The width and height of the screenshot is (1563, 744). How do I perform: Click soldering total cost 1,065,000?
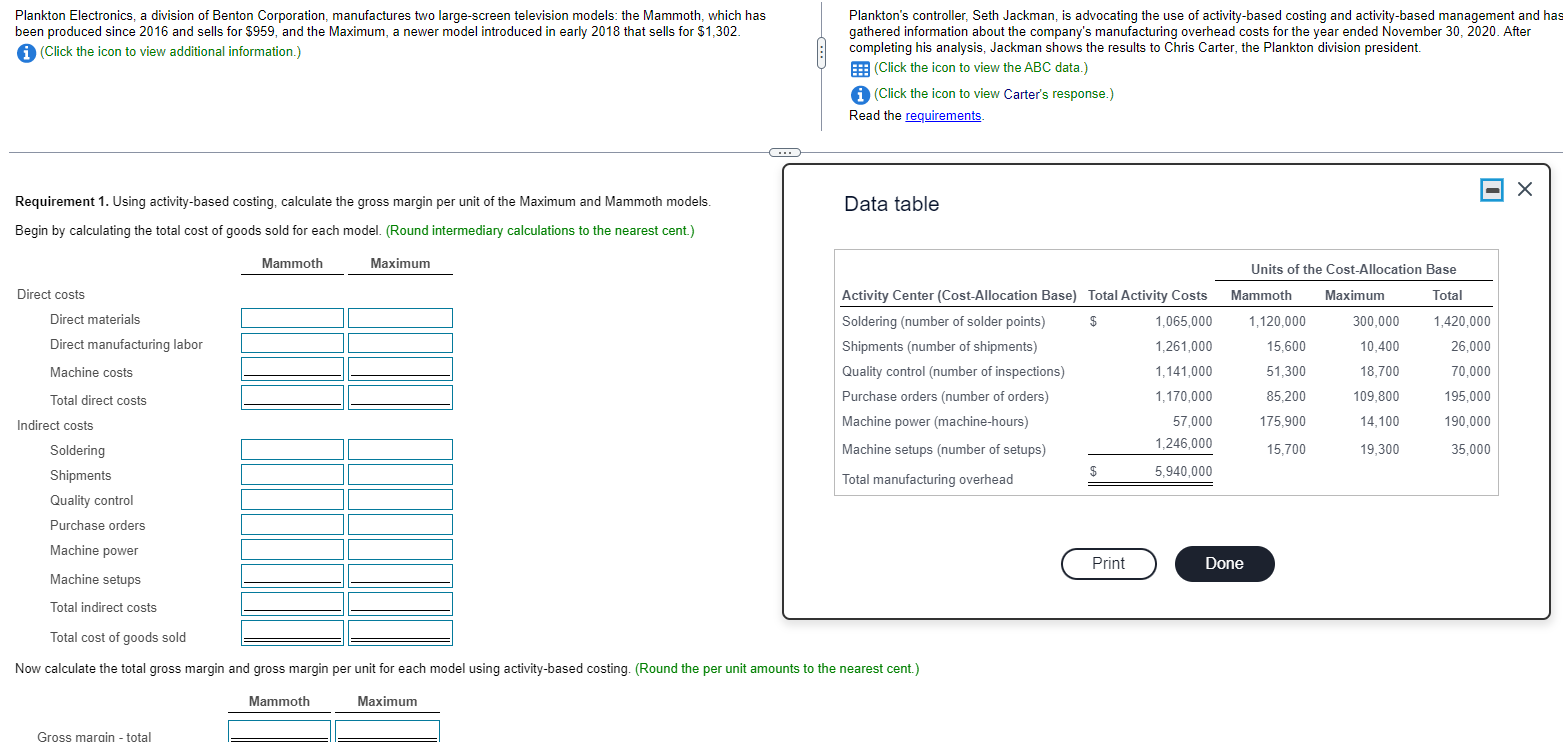[x=1183, y=322]
